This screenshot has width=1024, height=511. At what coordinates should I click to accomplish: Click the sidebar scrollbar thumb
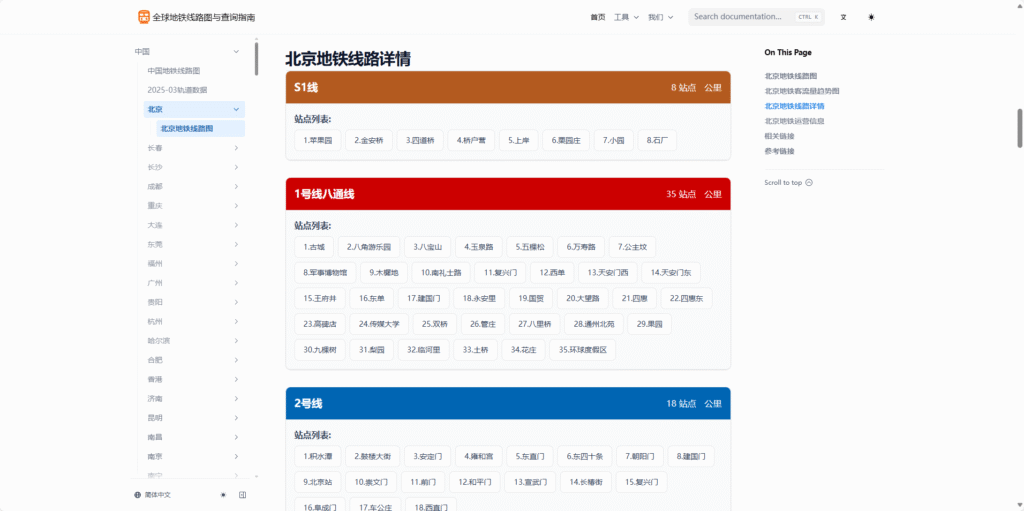coord(257,59)
